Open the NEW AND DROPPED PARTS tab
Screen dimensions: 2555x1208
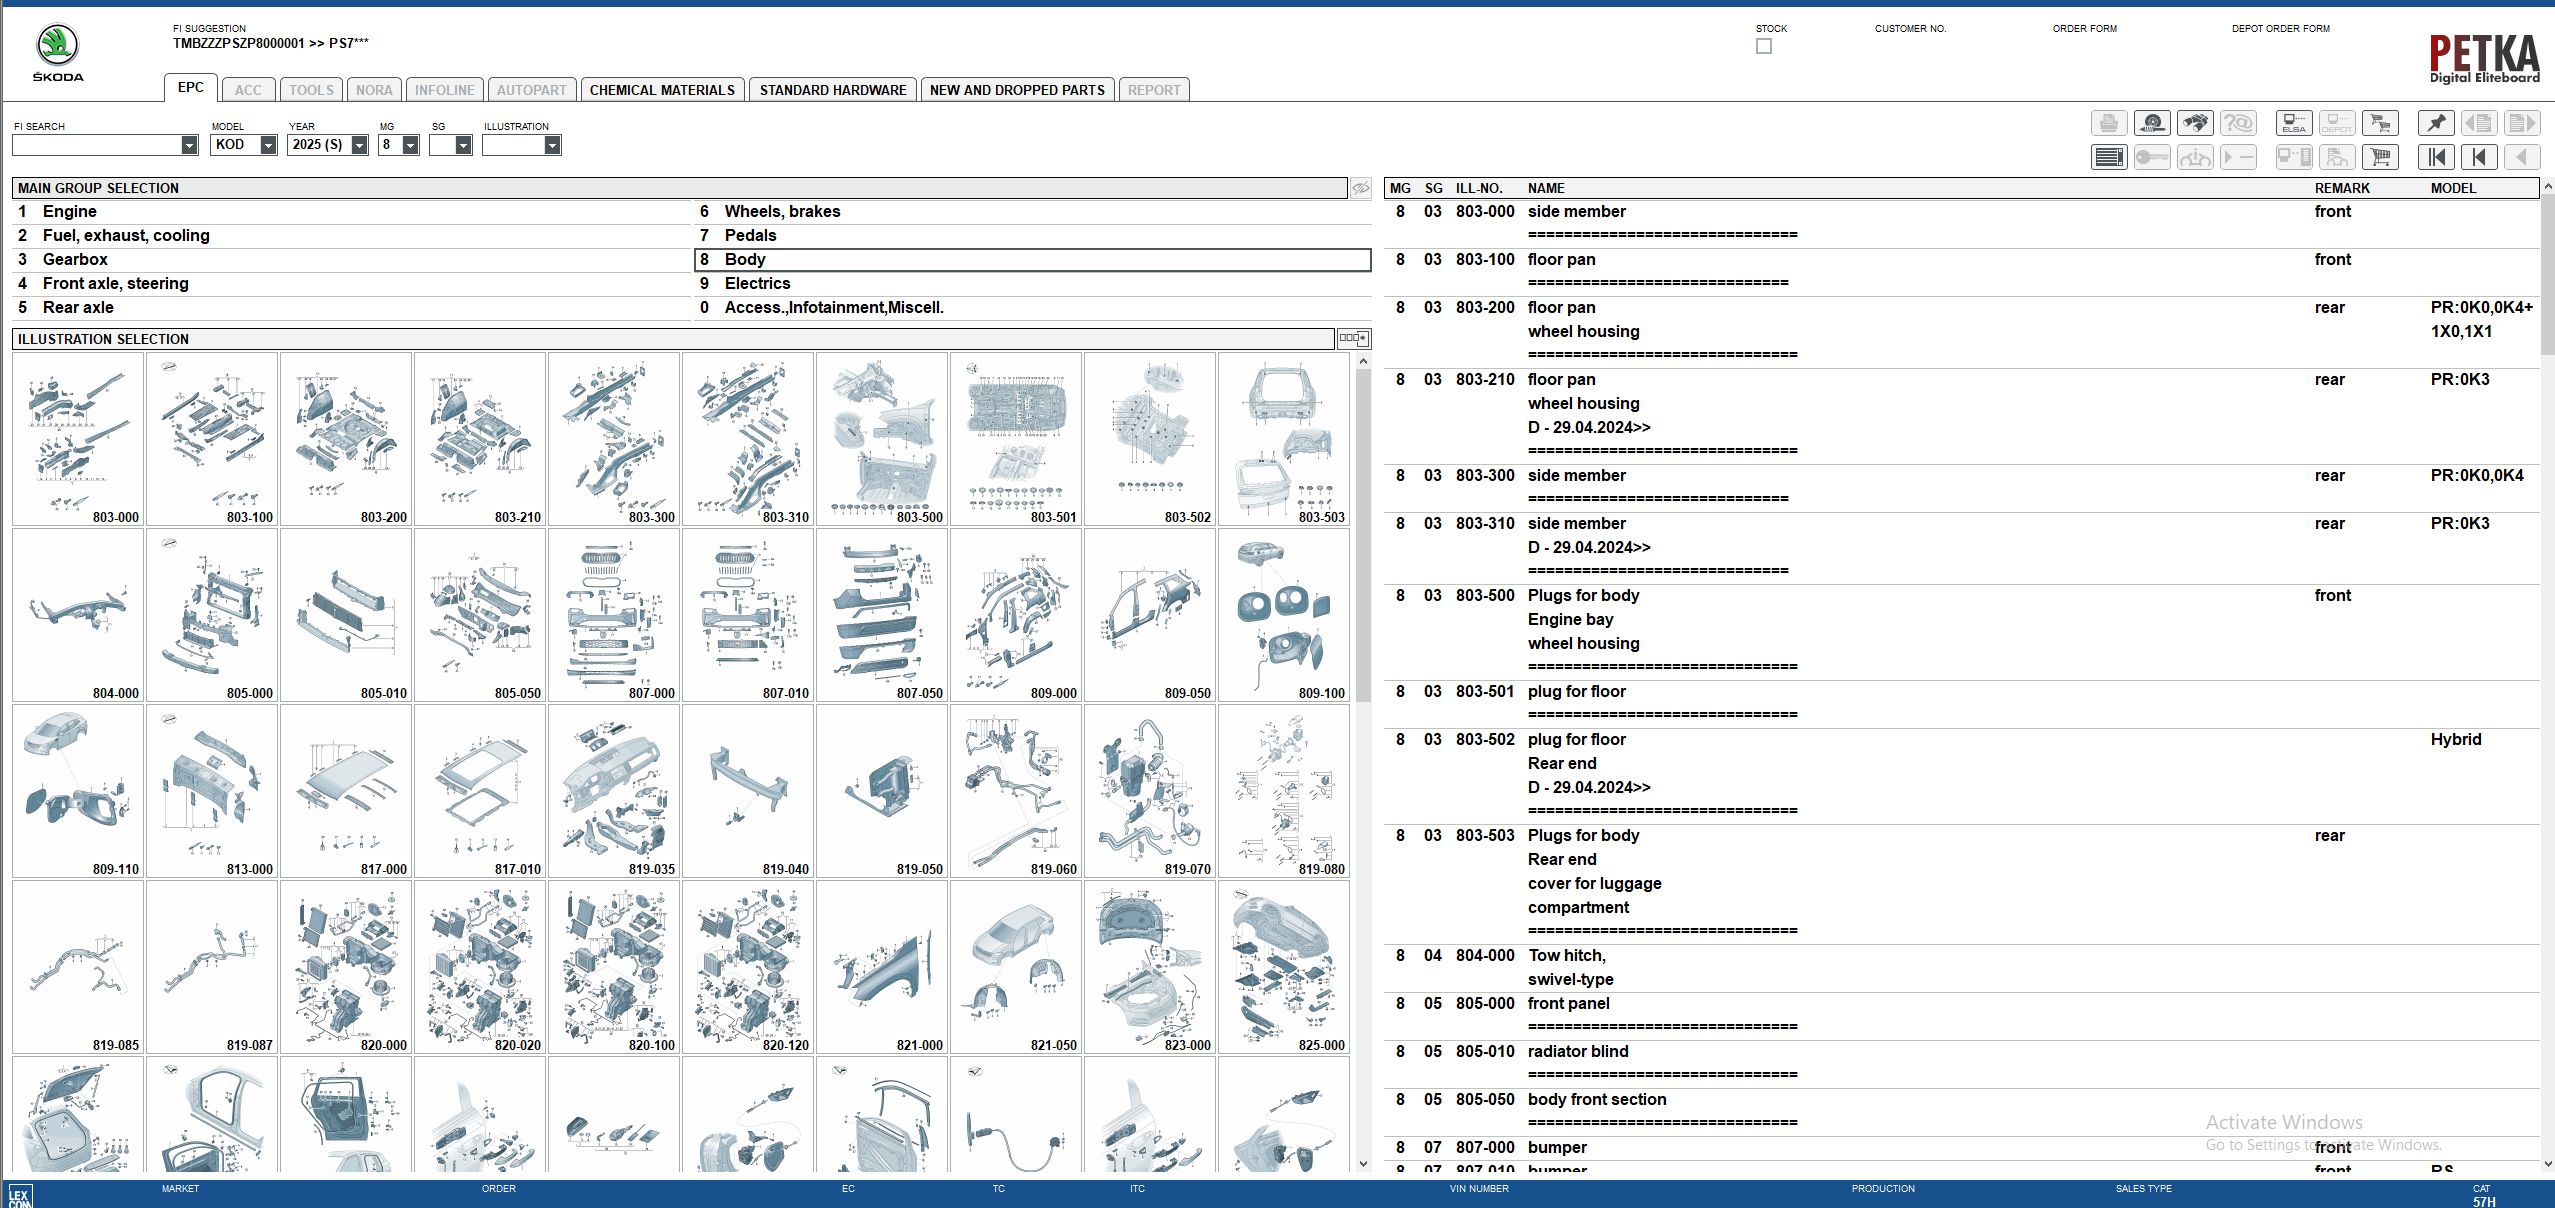(1016, 90)
